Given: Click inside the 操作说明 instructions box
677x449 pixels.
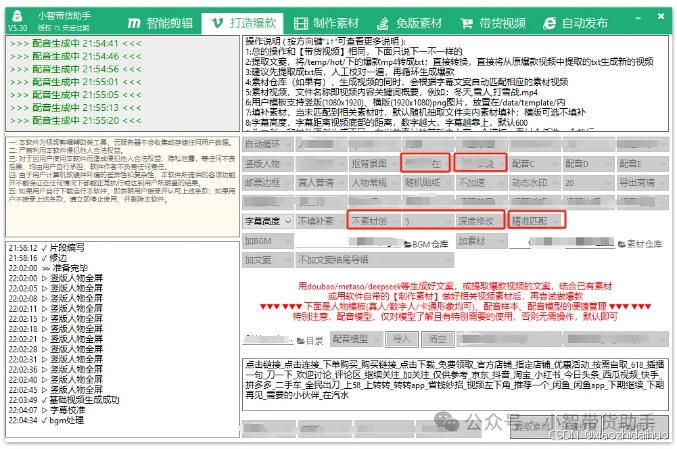Looking at the screenshot, I should point(456,83).
